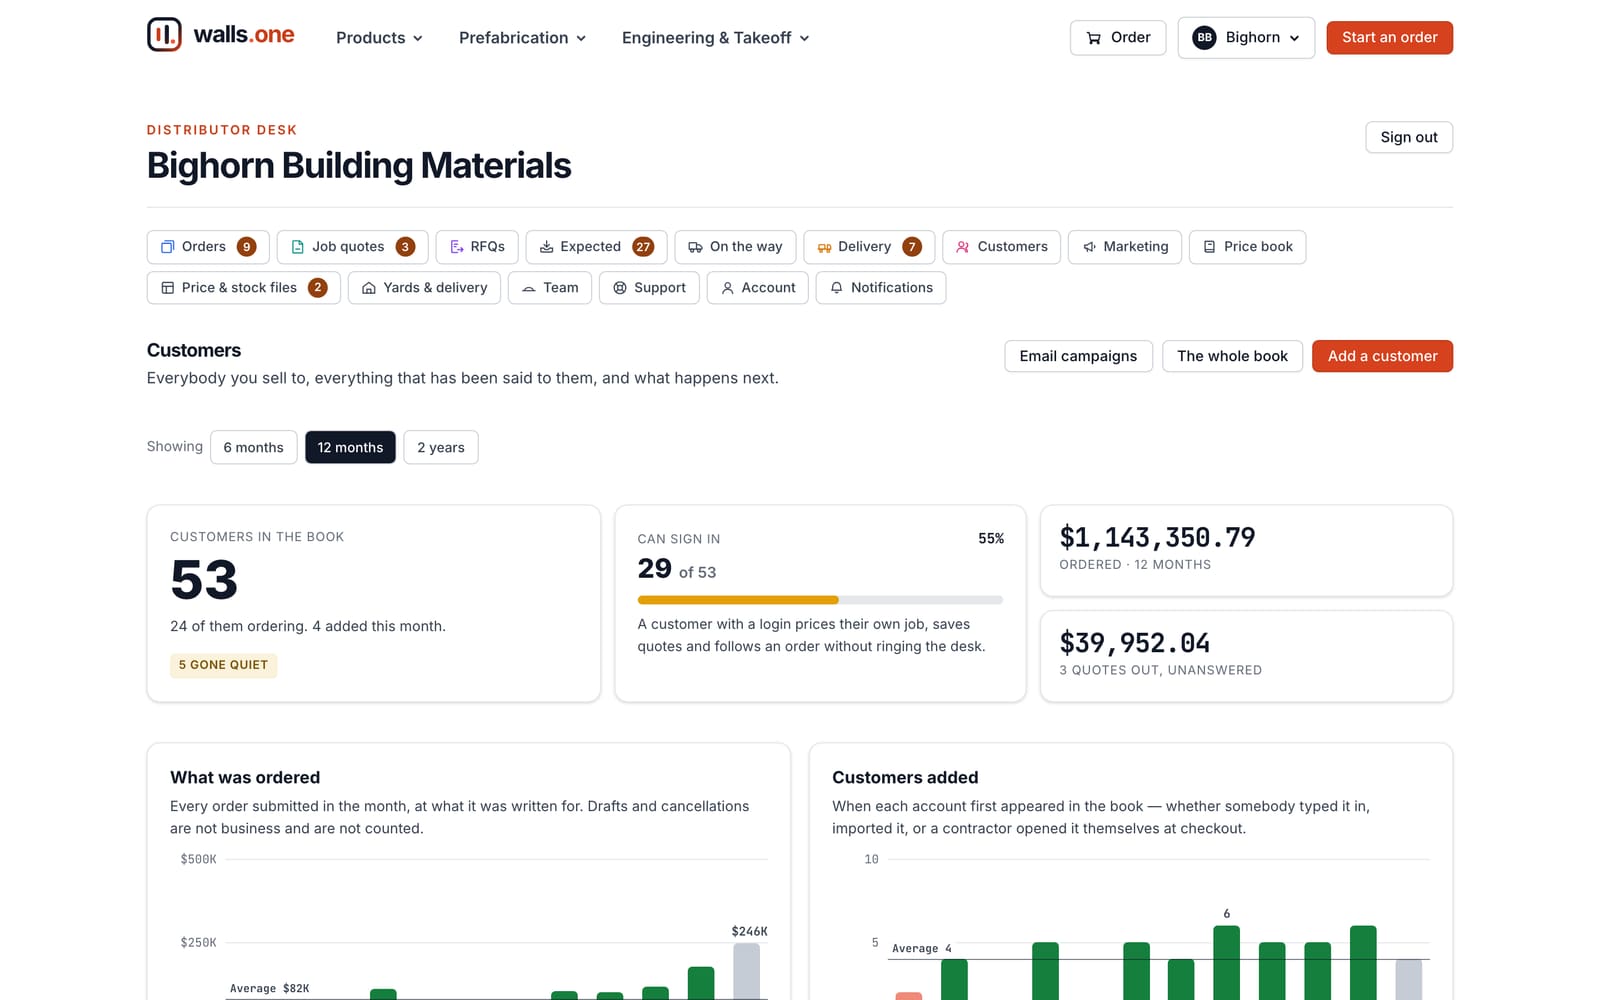The width and height of the screenshot is (1600, 1000).
Task: Open Orders tab with 9 badge
Action: (208, 247)
